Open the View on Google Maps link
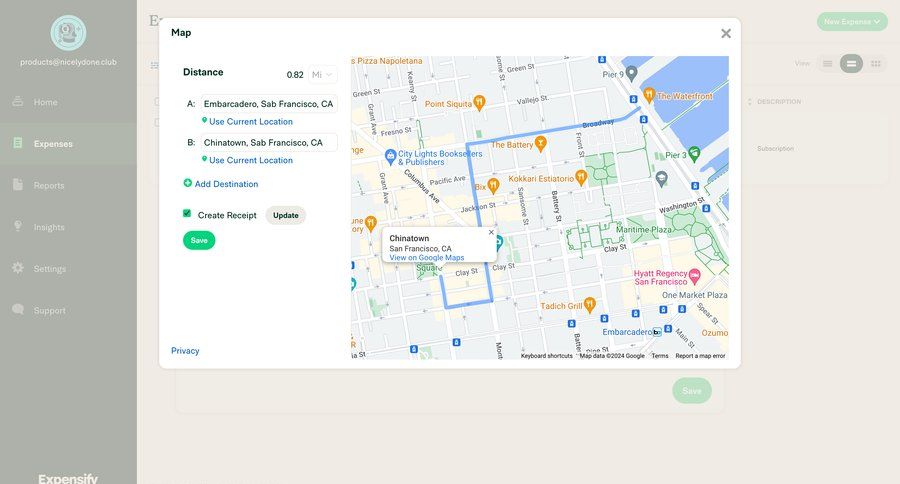 tap(426, 258)
